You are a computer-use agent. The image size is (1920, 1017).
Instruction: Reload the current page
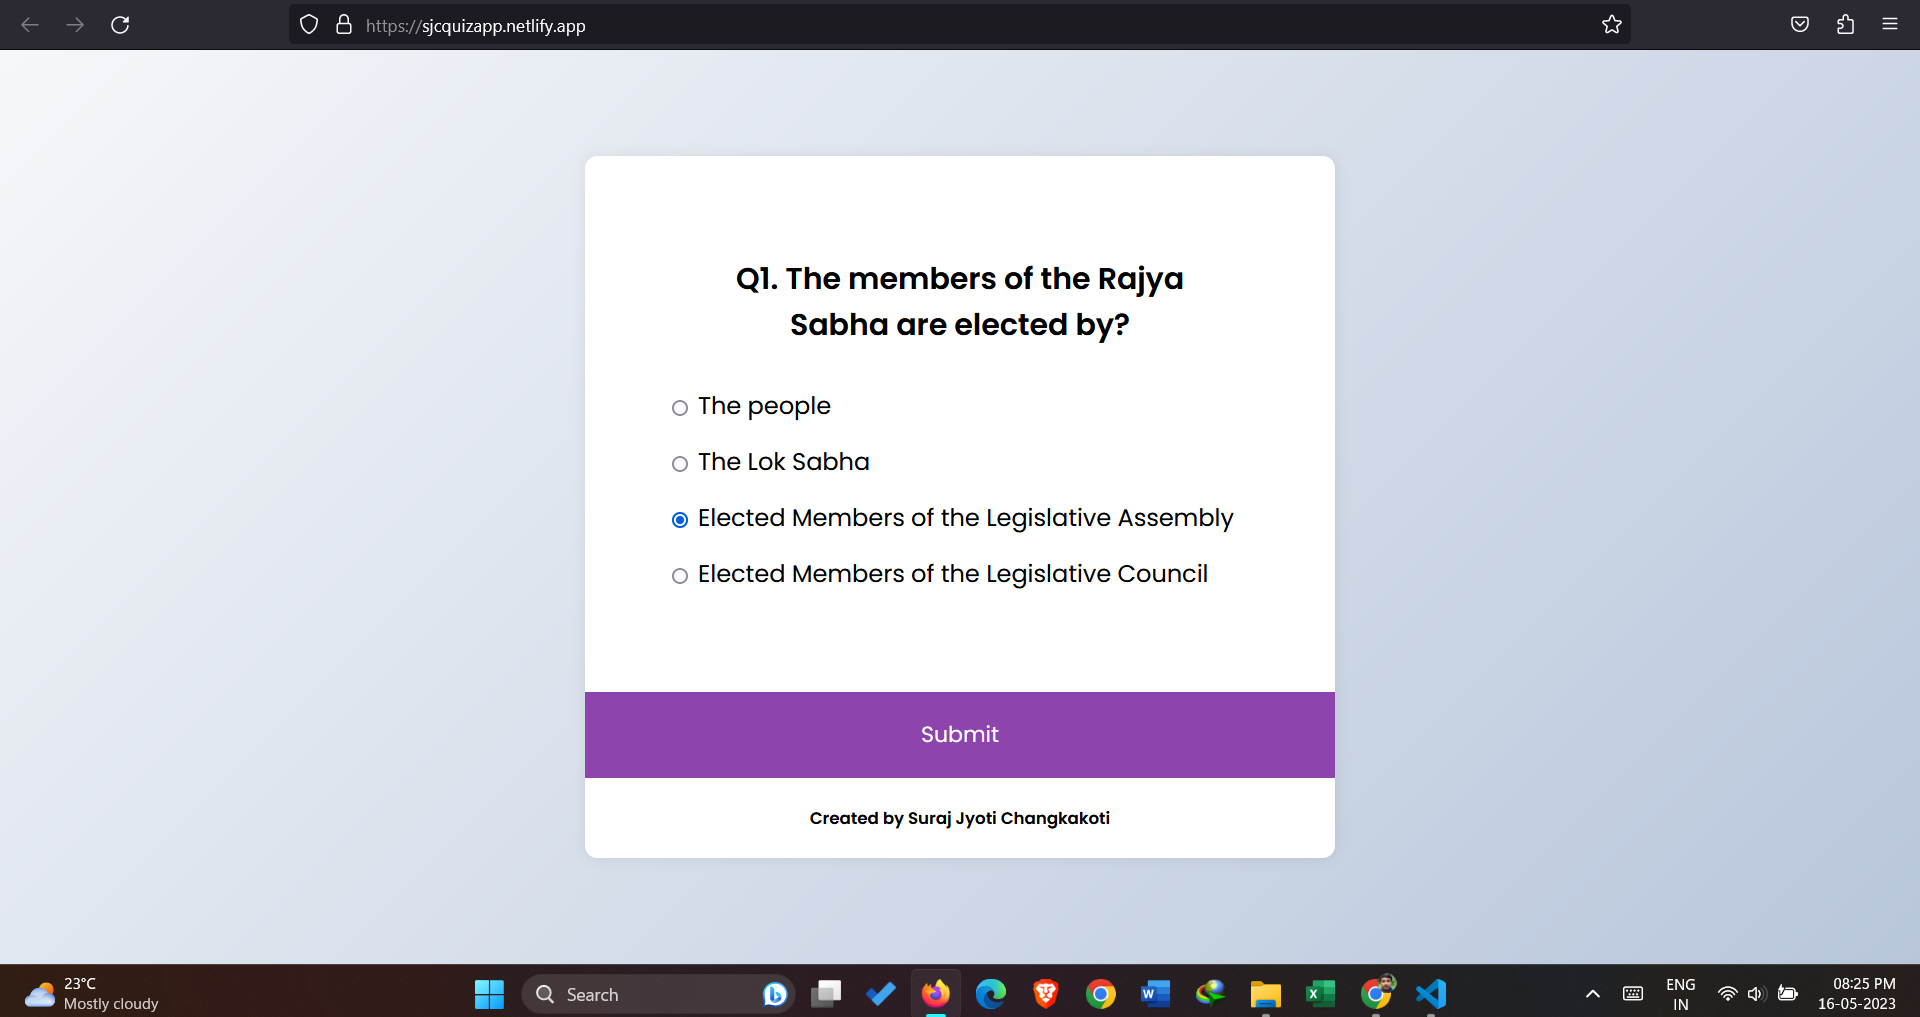(x=120, y=25)
